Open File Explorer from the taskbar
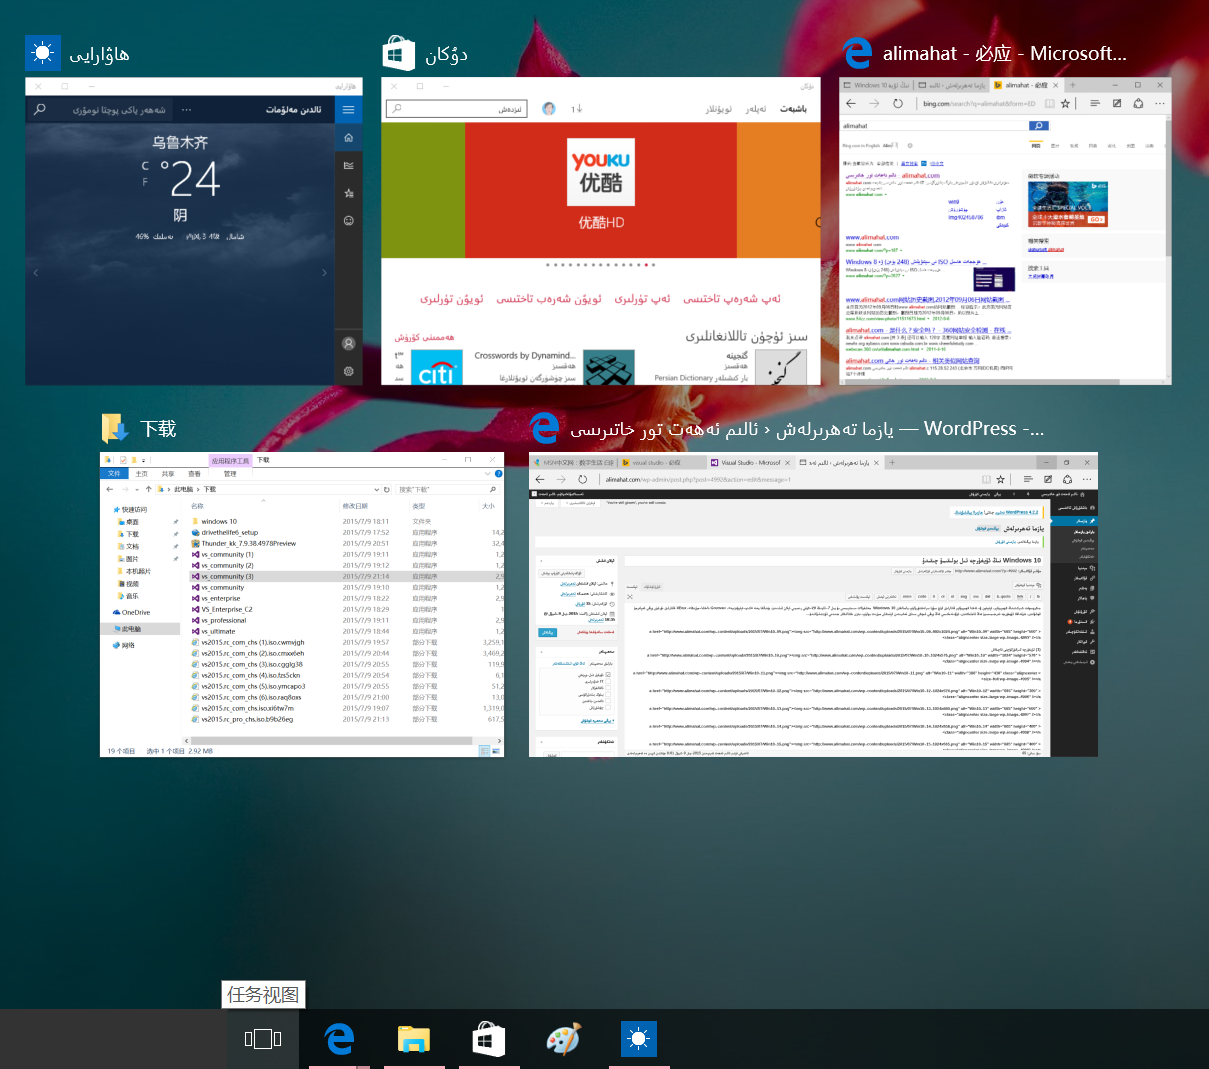1209x1069 pixels. point(414,1039)
